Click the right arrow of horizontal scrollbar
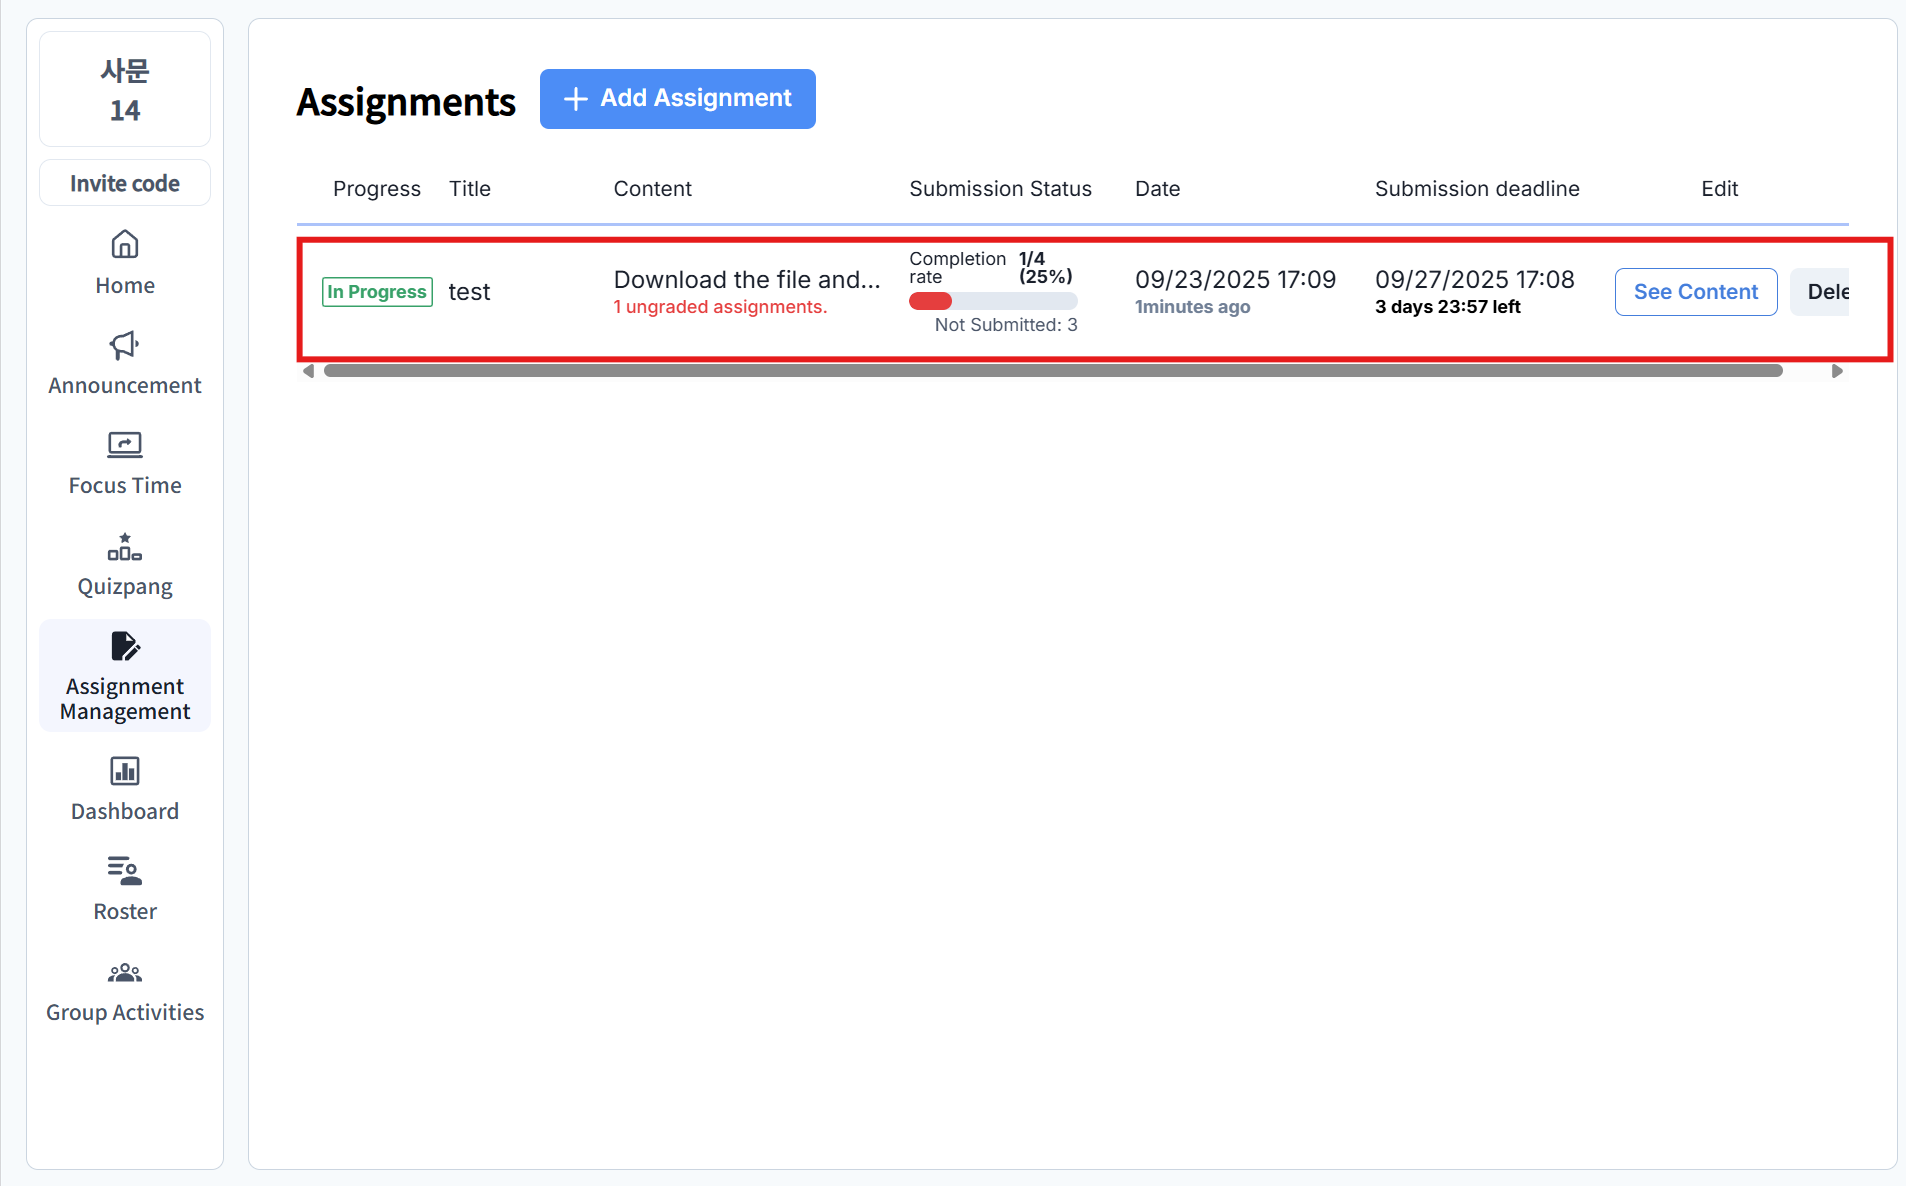 pos(1837,371)
